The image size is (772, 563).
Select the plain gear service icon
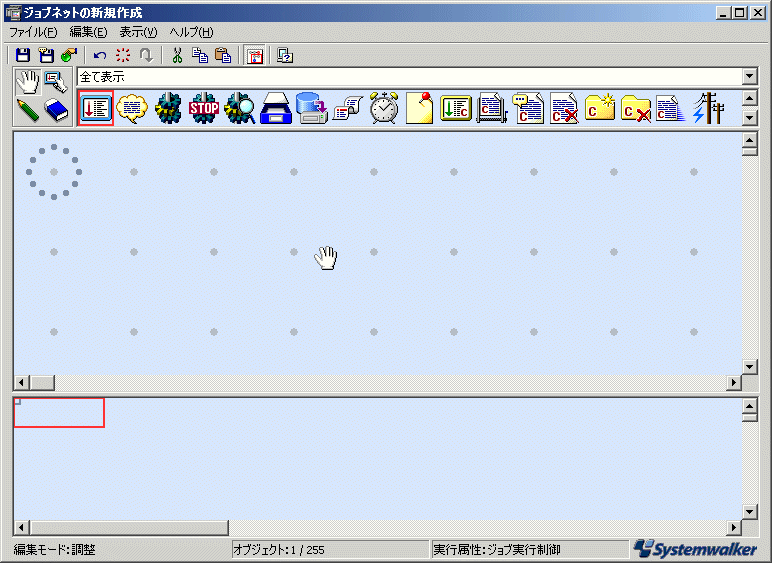tap(168, 108)
